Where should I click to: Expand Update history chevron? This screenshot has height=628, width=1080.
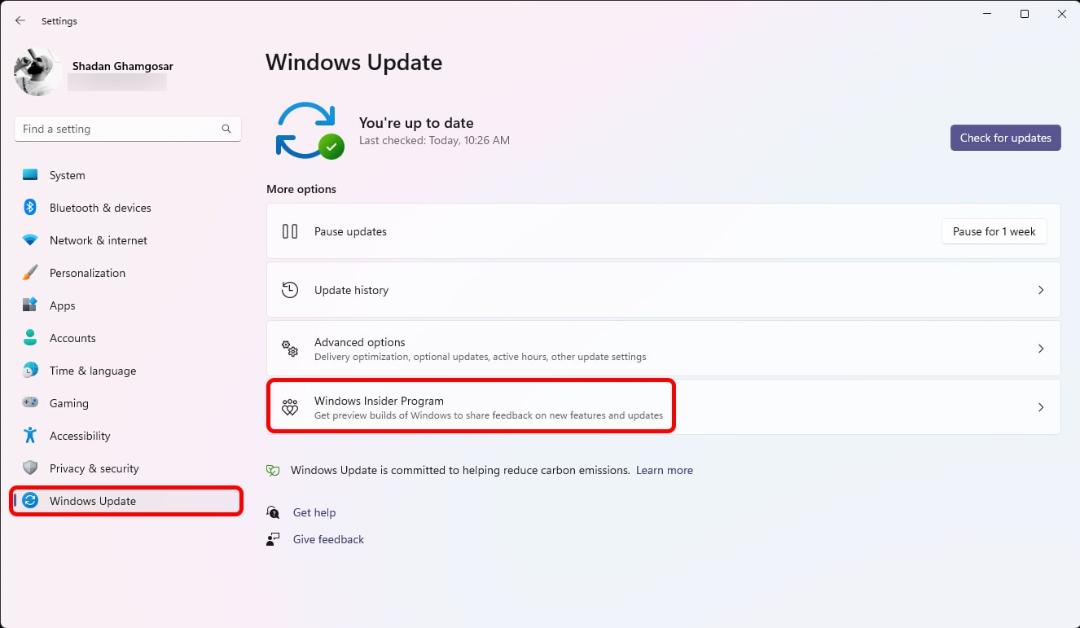(x=1040, y=290)
